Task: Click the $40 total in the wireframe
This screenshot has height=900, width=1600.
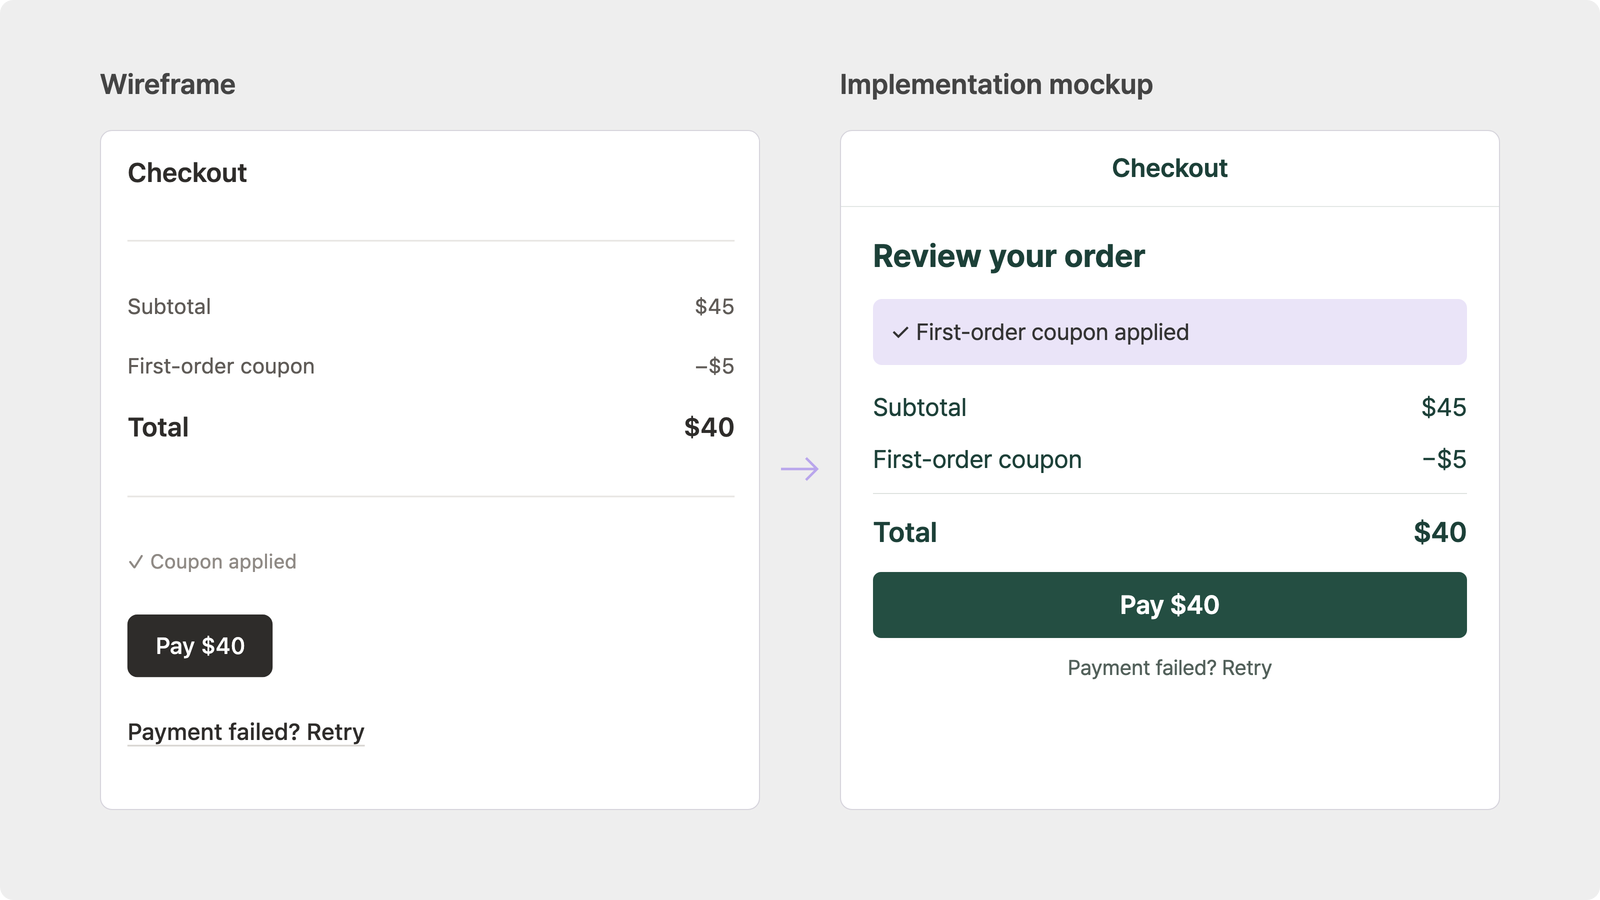Action: point(709,427)
